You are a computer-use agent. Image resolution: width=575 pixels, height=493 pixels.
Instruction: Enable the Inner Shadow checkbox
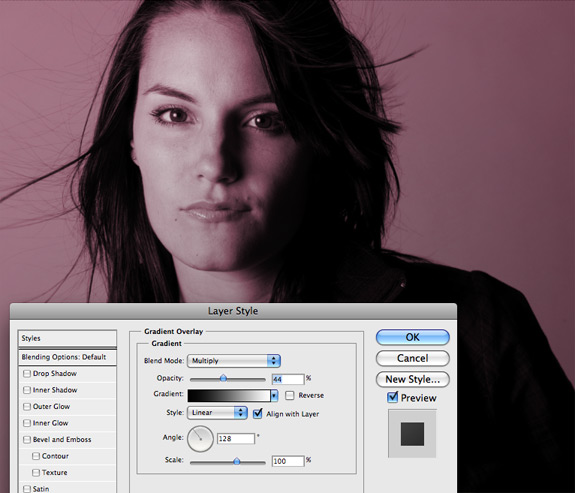[27, 390]
